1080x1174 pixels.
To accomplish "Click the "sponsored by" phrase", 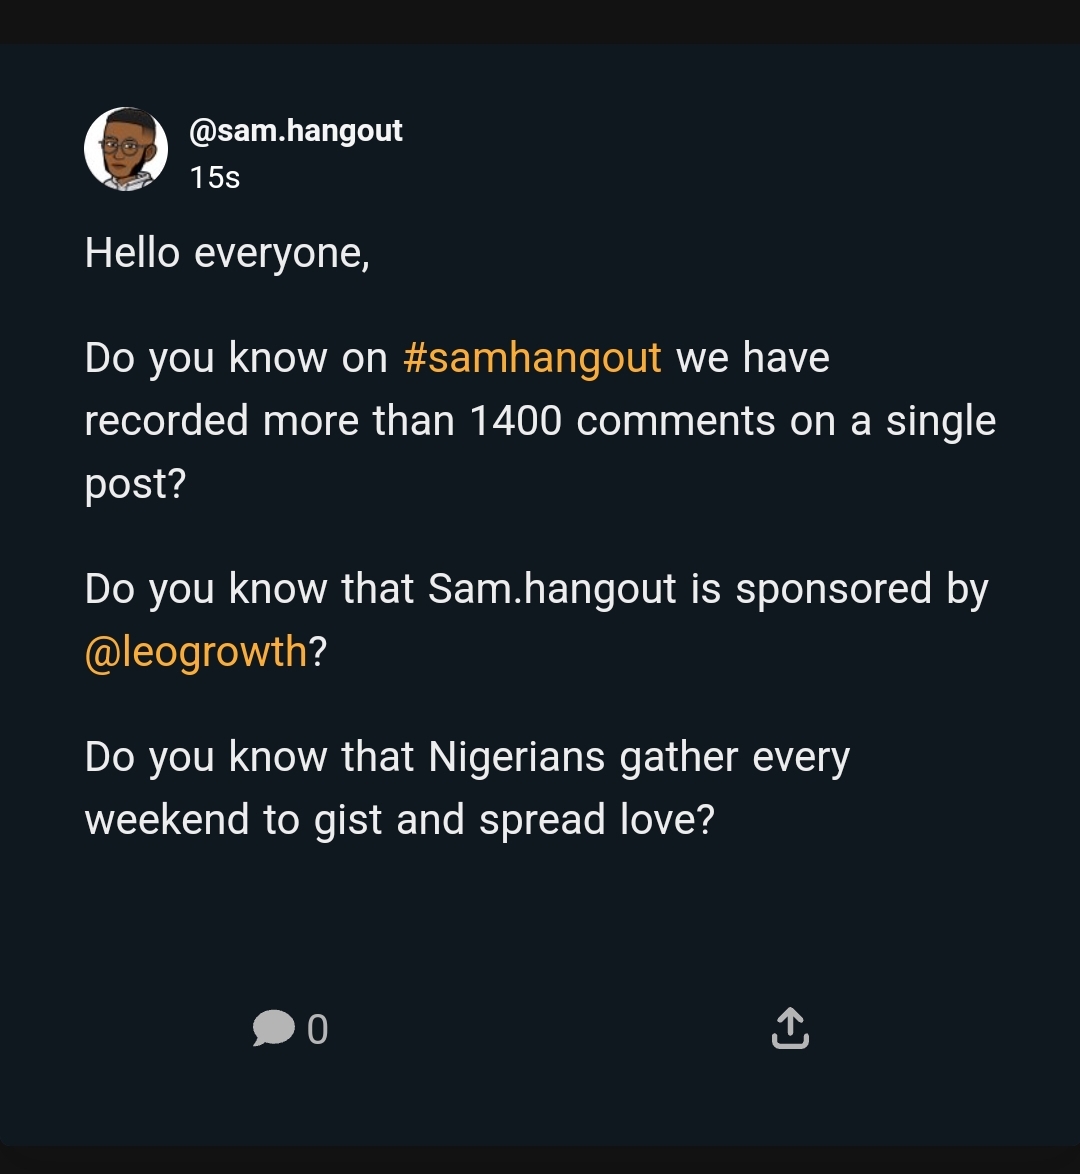I will (862, 588).
